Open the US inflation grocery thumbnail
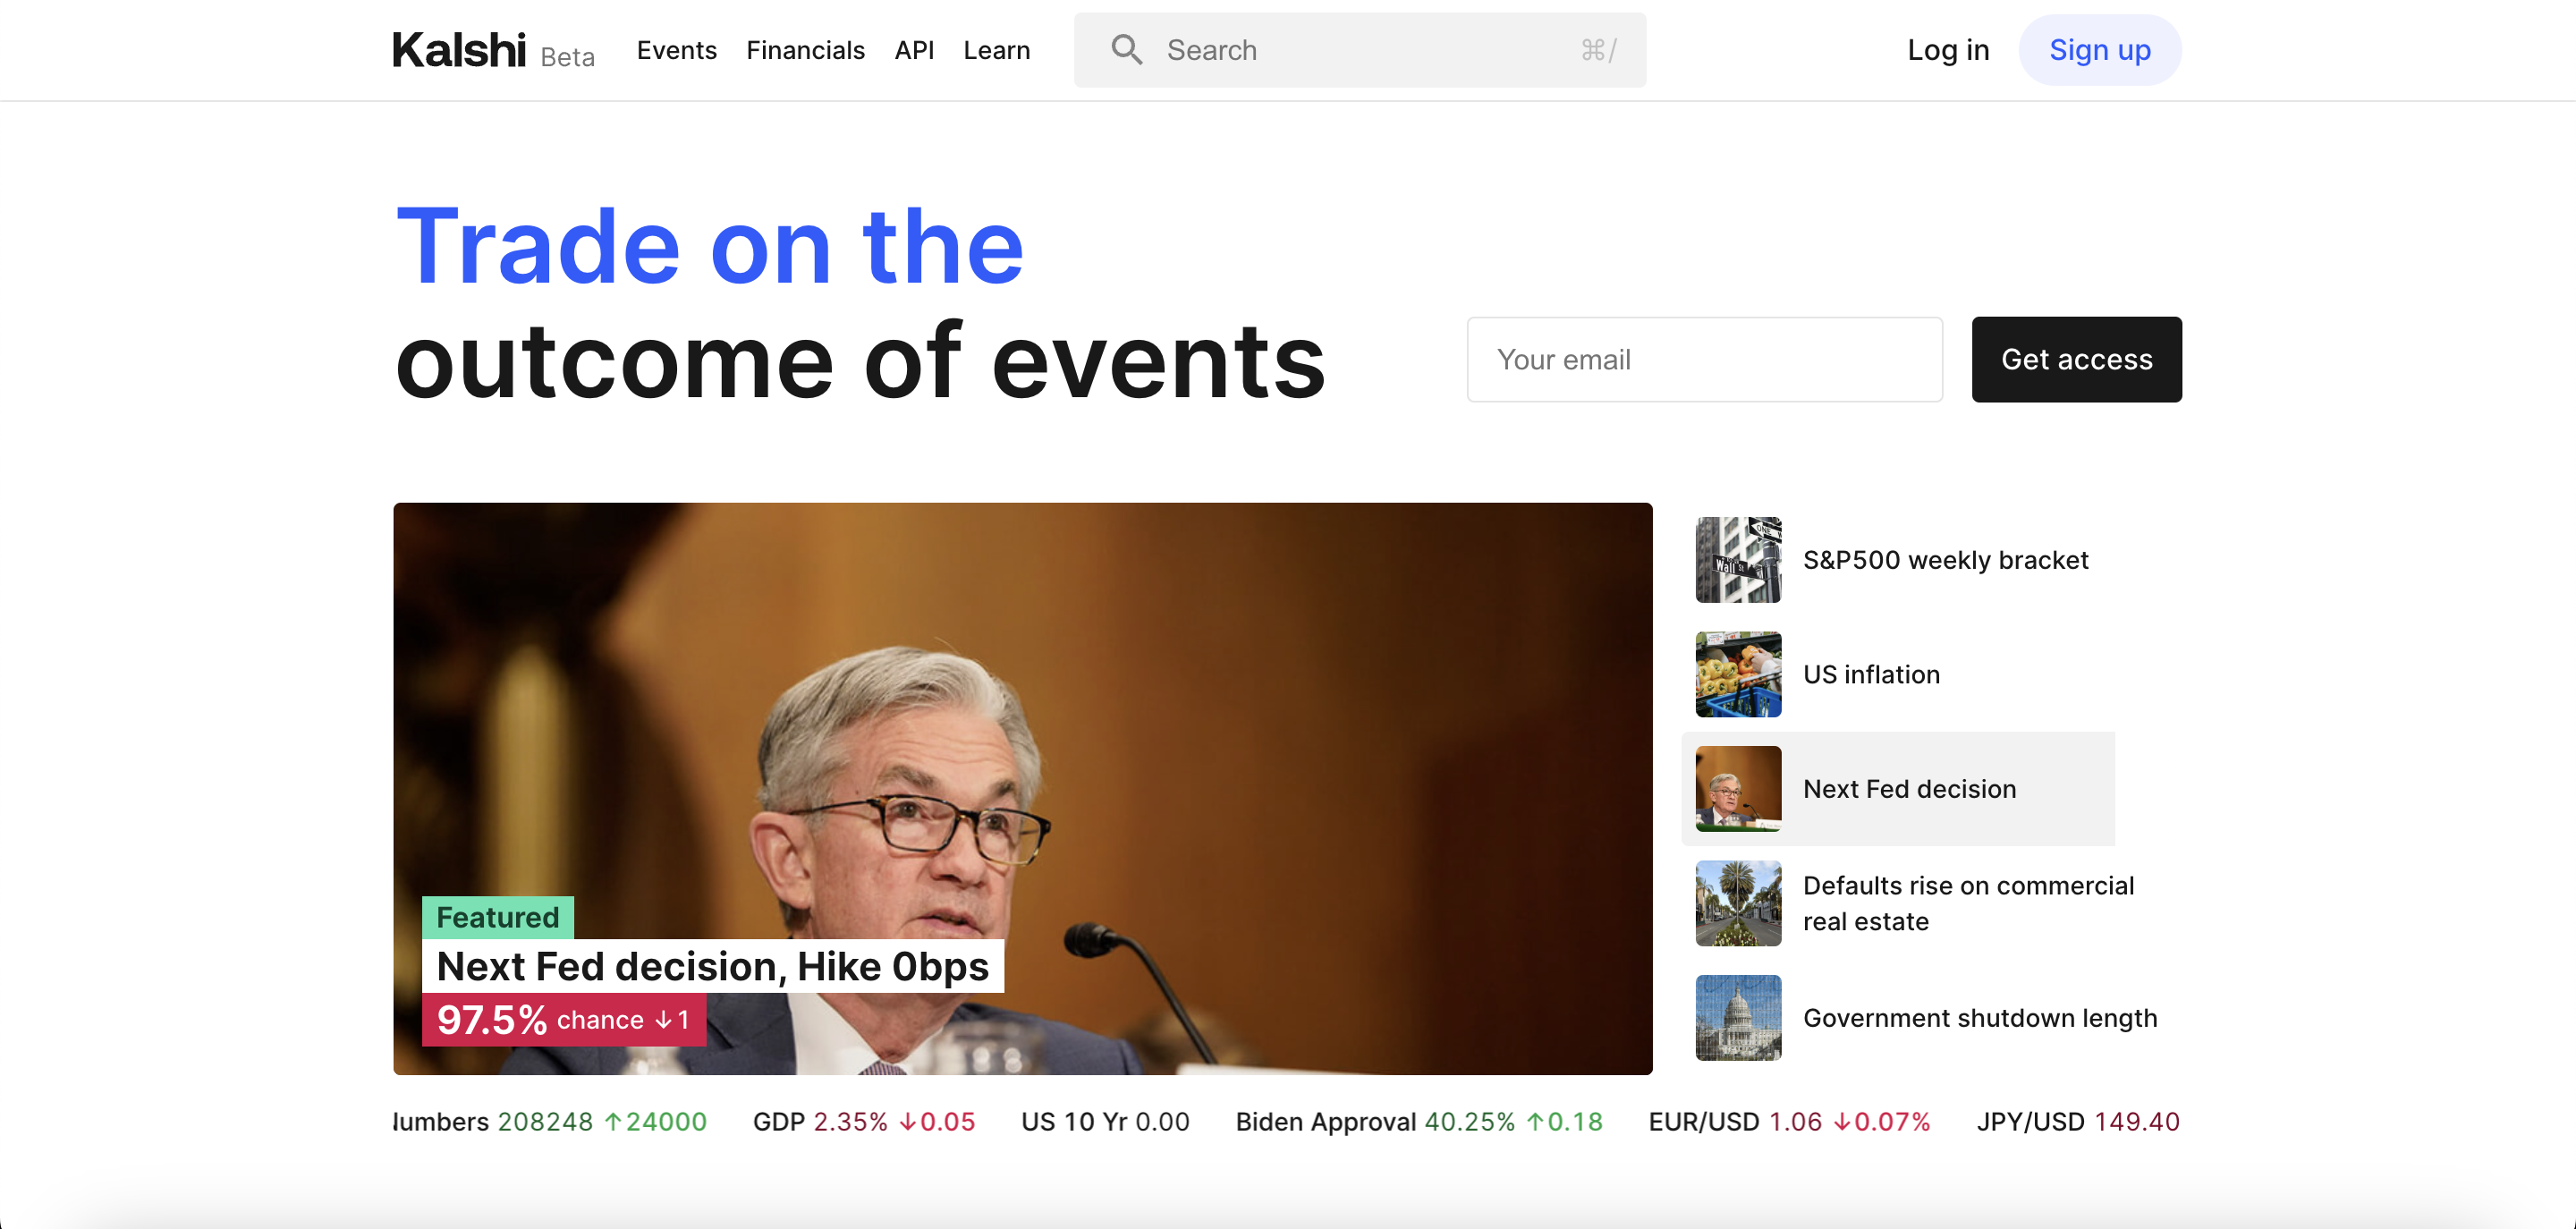Viewport: 2576px width, 1229px height. (1737, 674)
